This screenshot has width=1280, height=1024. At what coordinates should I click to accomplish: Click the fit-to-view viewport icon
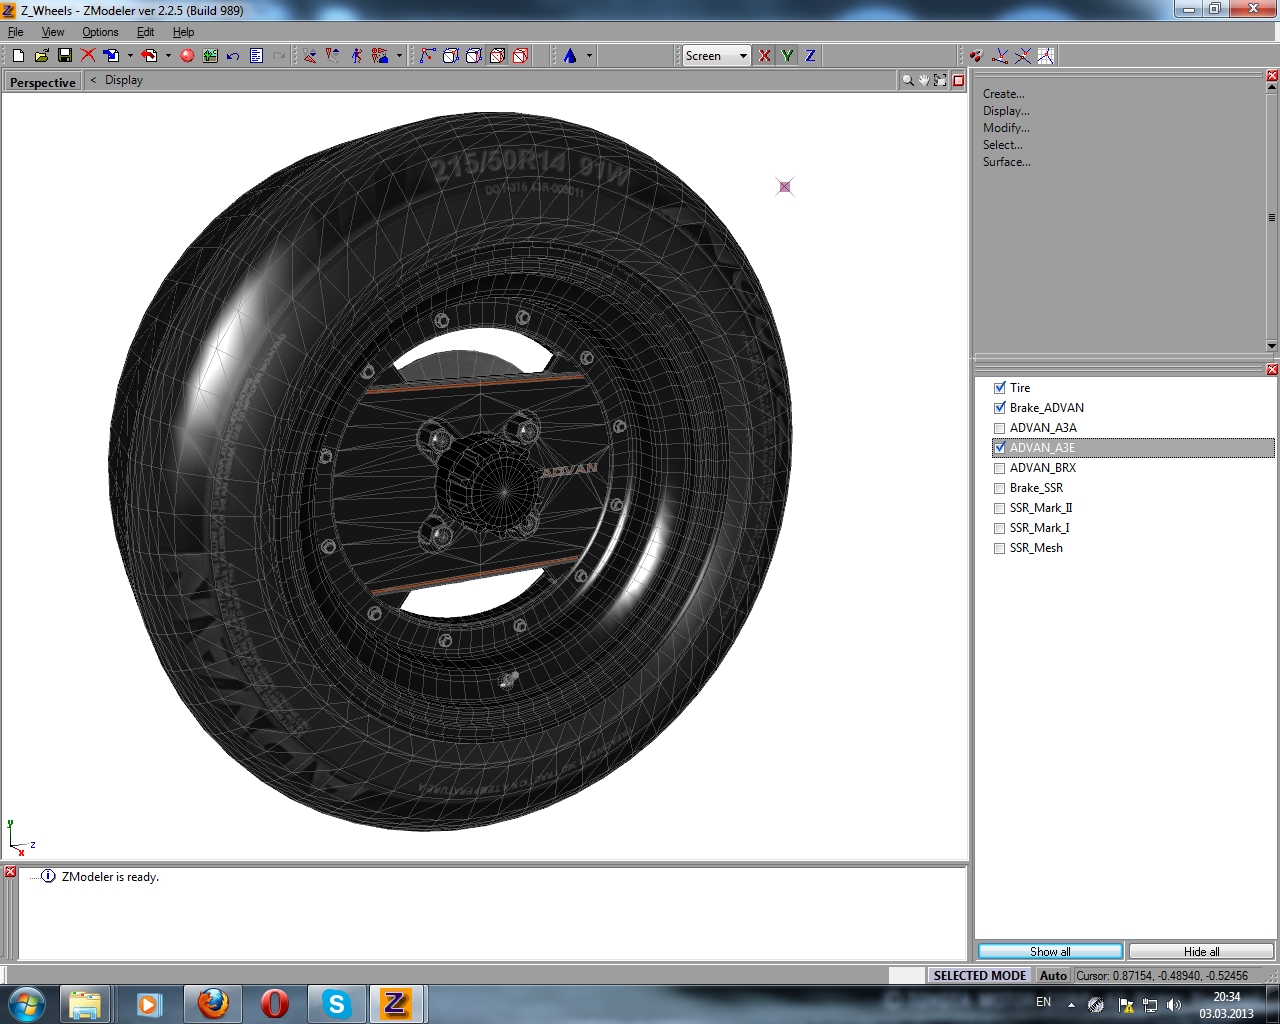[x=940, y=81]
